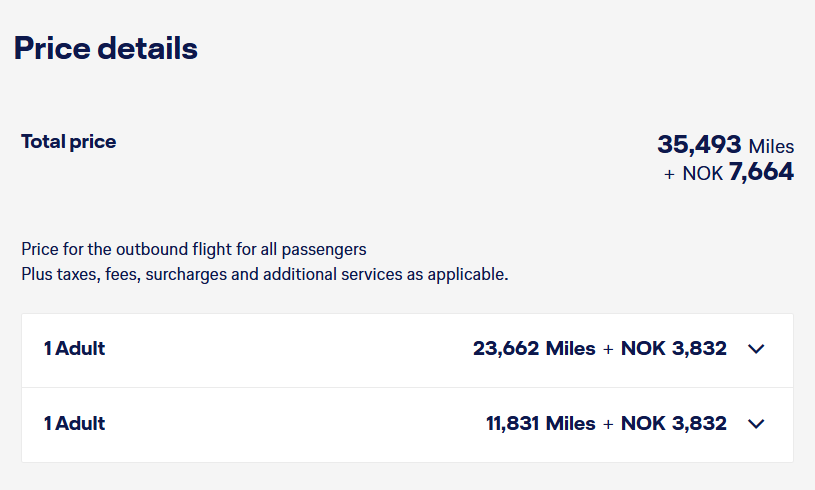Click '1 Adult' in the 23,662 Miles row
The height and width of the screenshot is (490, 815).
coord(74,349)
